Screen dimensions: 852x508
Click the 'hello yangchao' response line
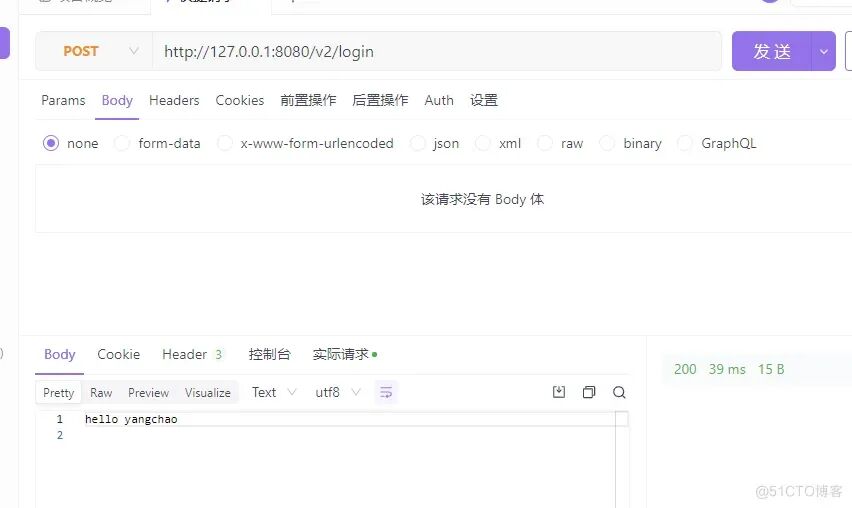pos(131,419)
